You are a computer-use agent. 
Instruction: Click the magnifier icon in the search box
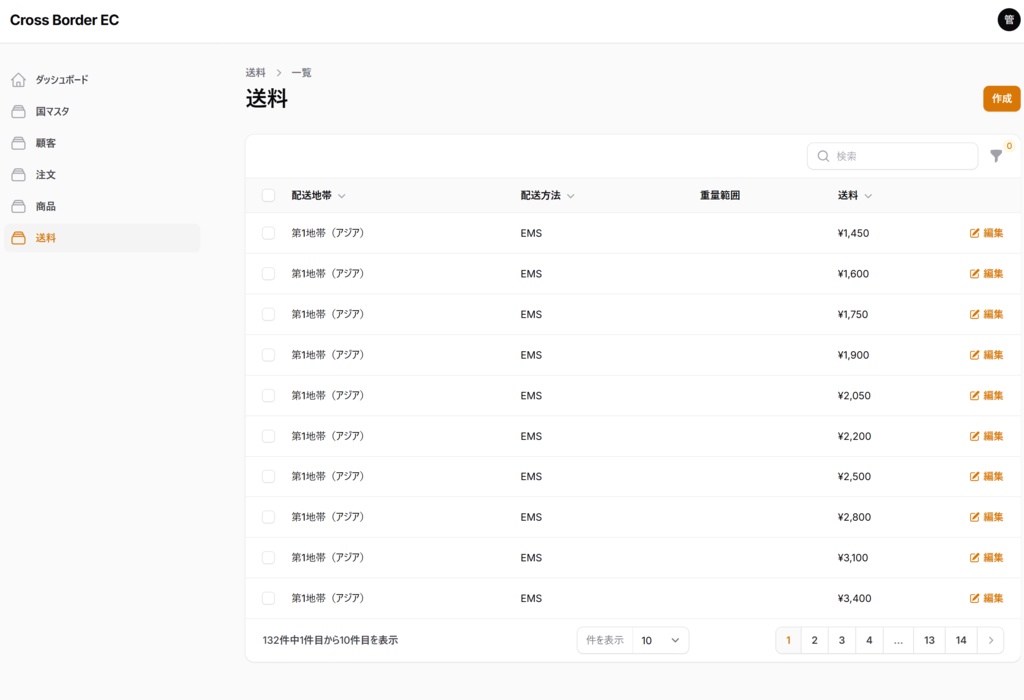click(823, 156)
